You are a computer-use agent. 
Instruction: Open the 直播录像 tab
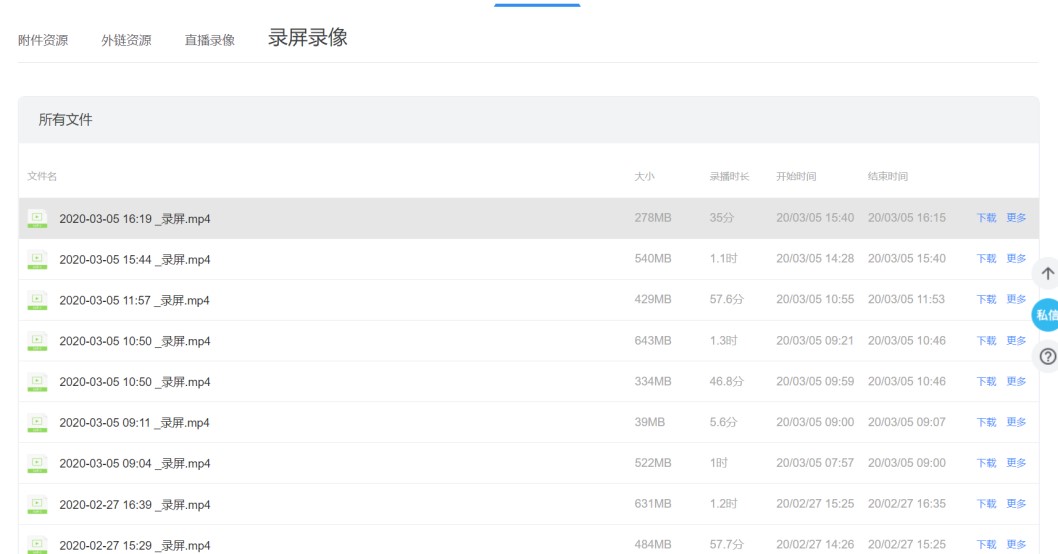(209, 41)
